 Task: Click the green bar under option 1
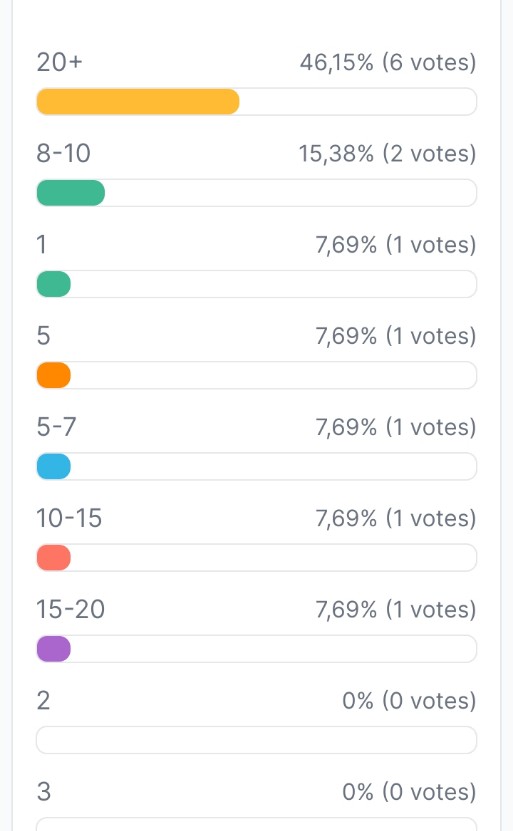[54, 284]
